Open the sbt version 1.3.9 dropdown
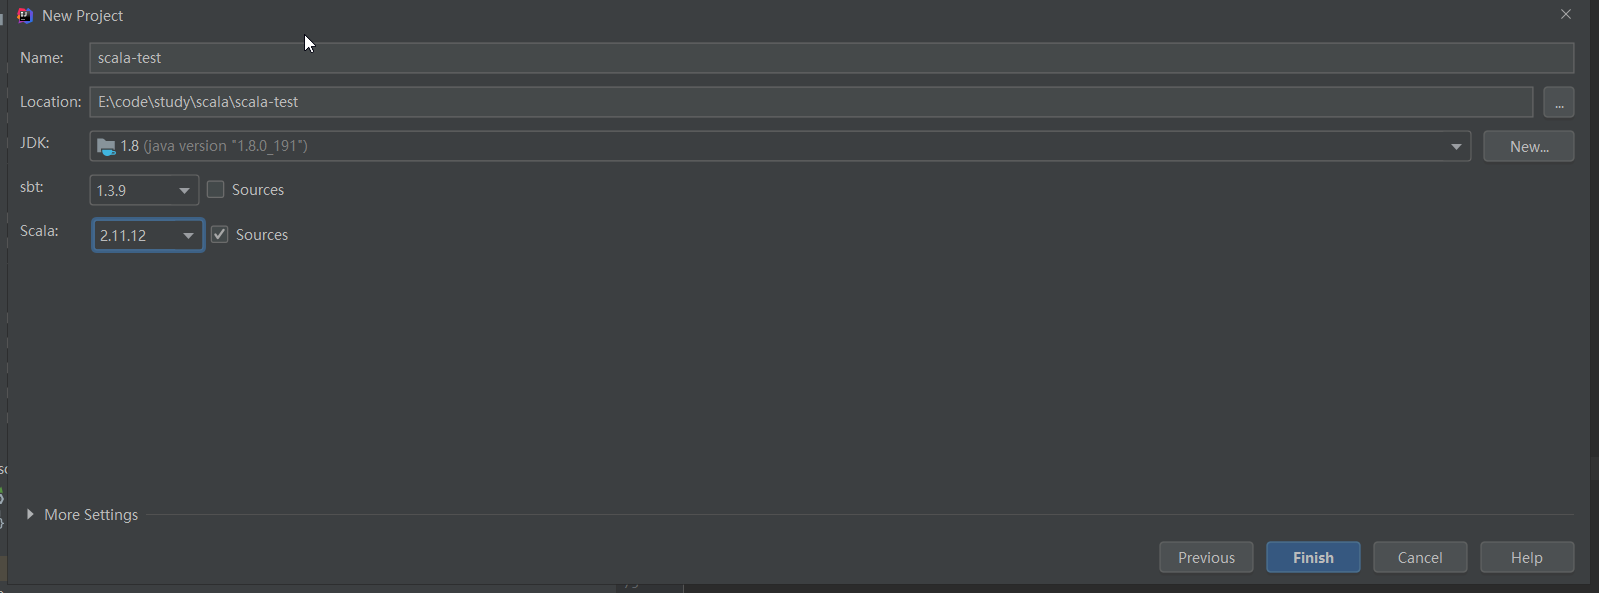Screen dimensions: 1599x593 click(144, 190)
